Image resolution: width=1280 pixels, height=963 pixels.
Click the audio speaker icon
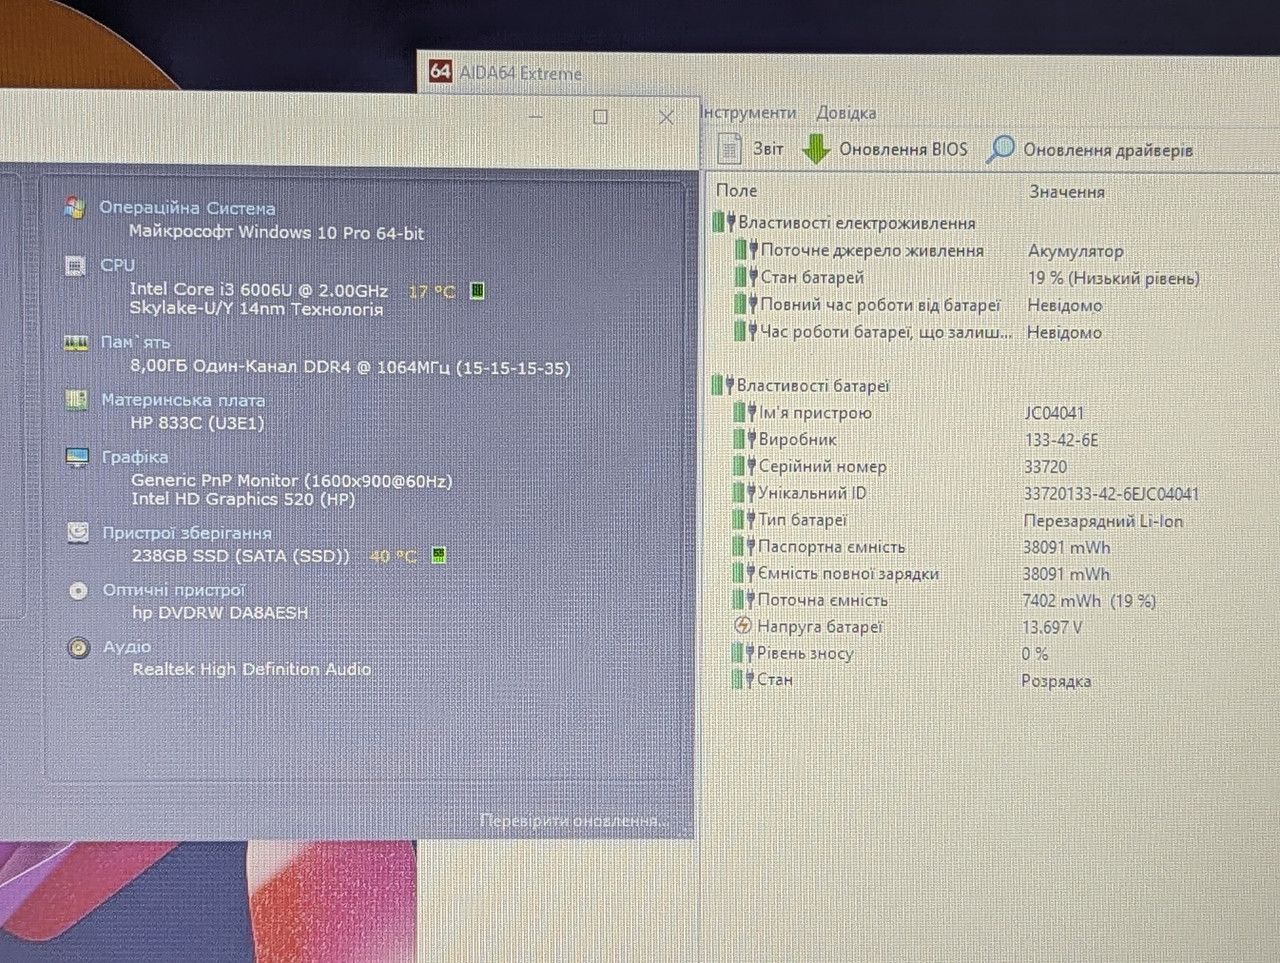tap(79, 647)
